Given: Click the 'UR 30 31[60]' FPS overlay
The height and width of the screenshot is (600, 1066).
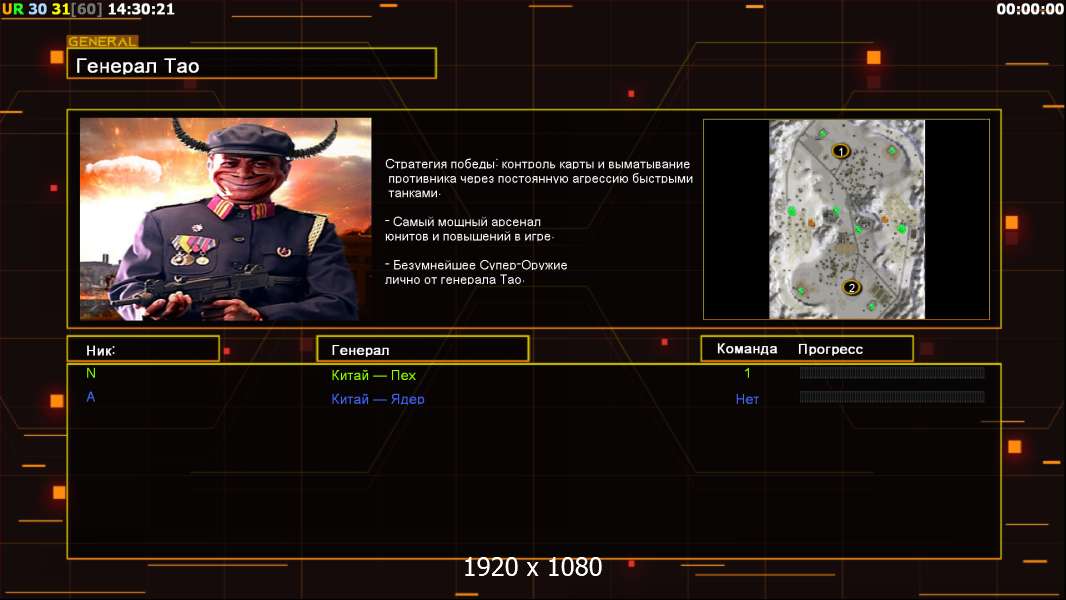Looking at the screenshot, I should [x=52, y=9].
